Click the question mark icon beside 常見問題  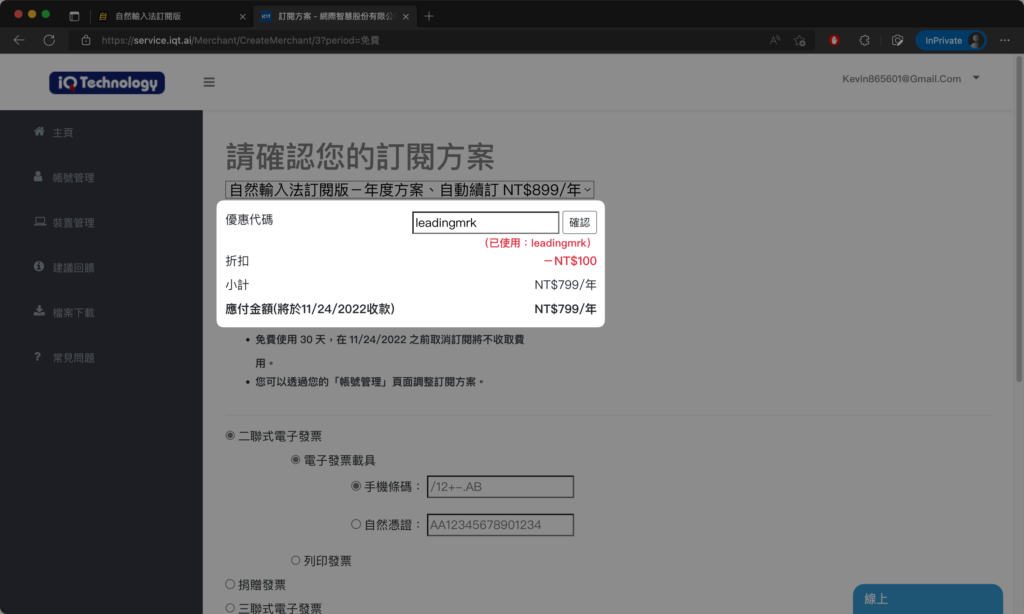pos(37,357)
